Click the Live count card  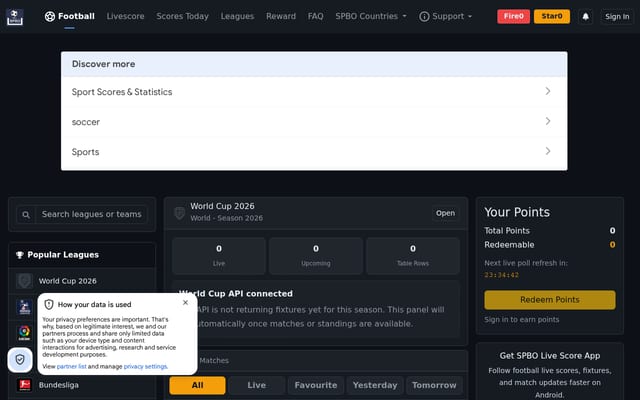tap(219, 256)
